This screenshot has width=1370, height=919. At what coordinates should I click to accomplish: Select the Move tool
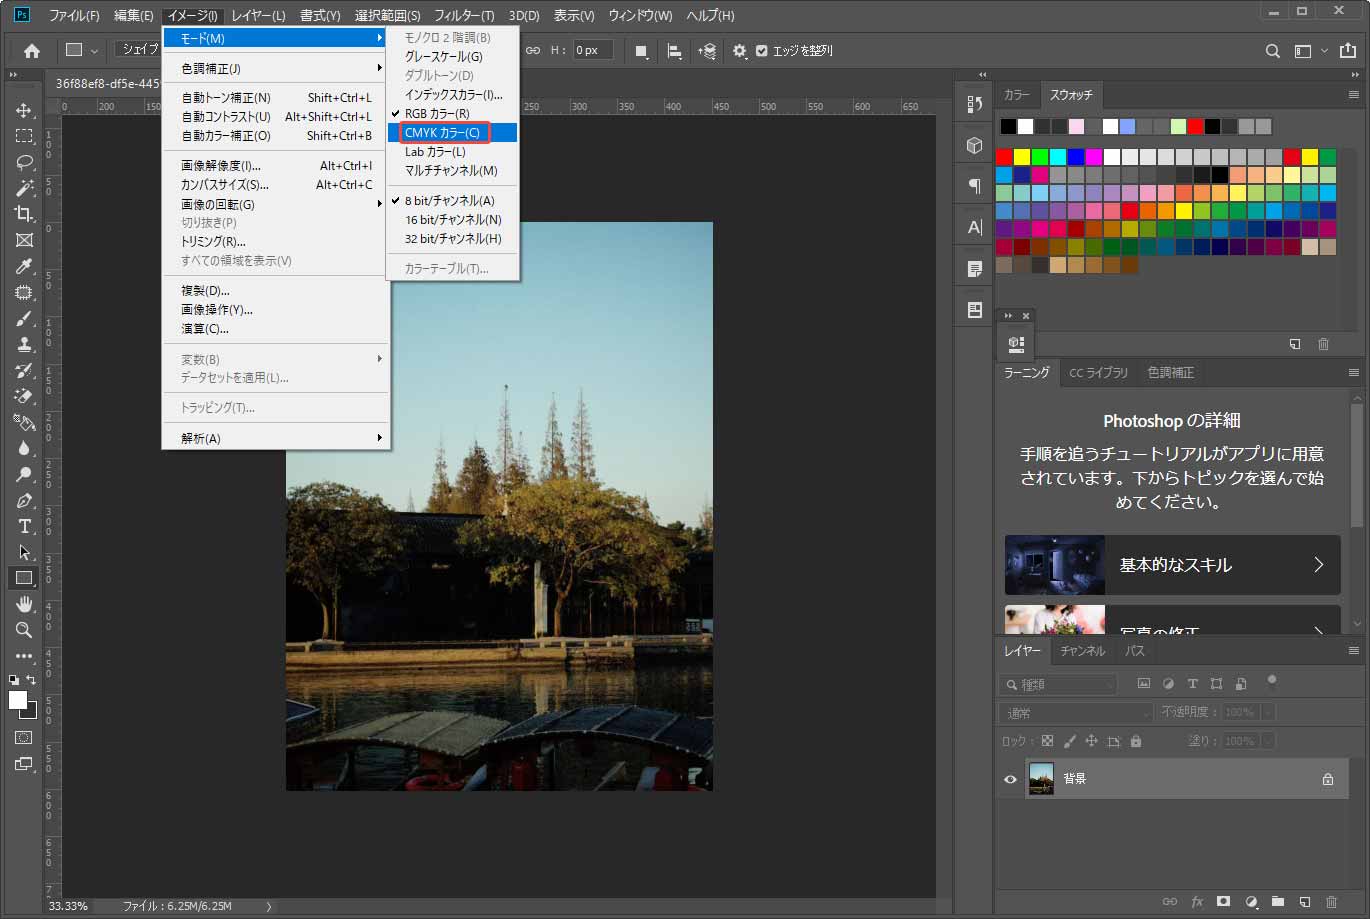point(22,110)
